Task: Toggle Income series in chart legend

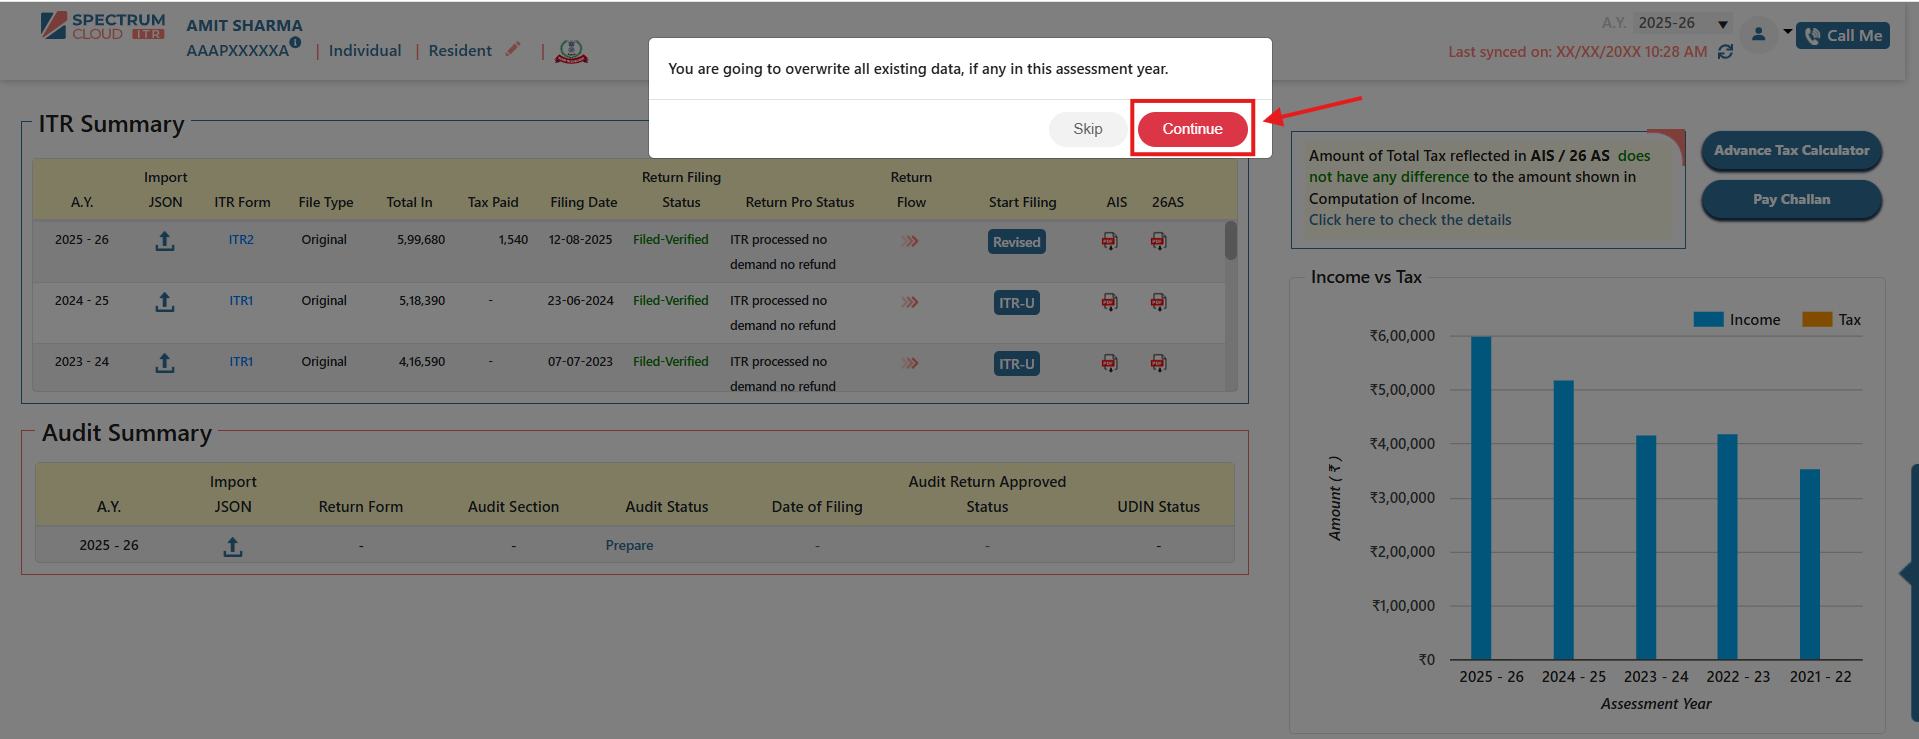Action: 1737,320
